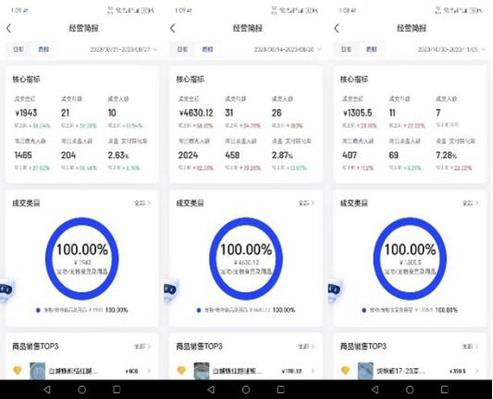This screenshot has height=399, width=493.
Task: Select weekly report tab on ¥4630.12 screen
Action: pyautogui.click(x=207, y=49)
